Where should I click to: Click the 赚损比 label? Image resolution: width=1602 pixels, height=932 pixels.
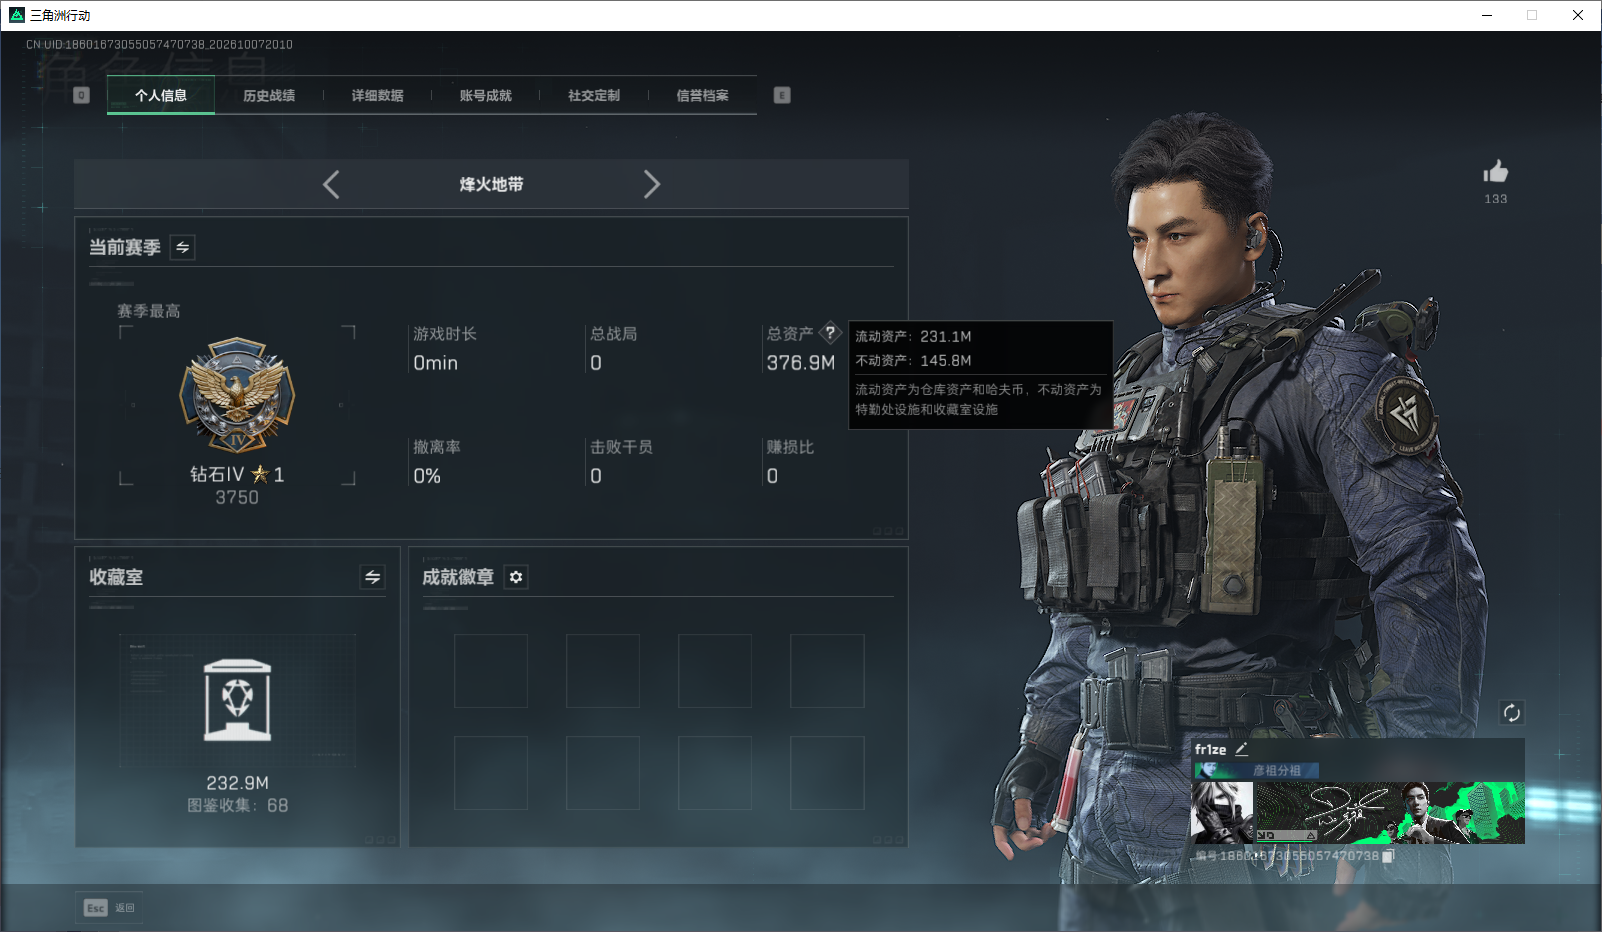click(790, 447)
